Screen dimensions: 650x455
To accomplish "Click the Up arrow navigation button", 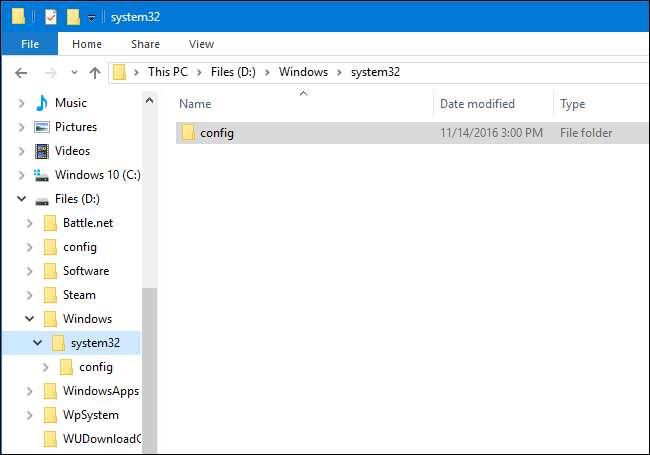I will [95, 72].
